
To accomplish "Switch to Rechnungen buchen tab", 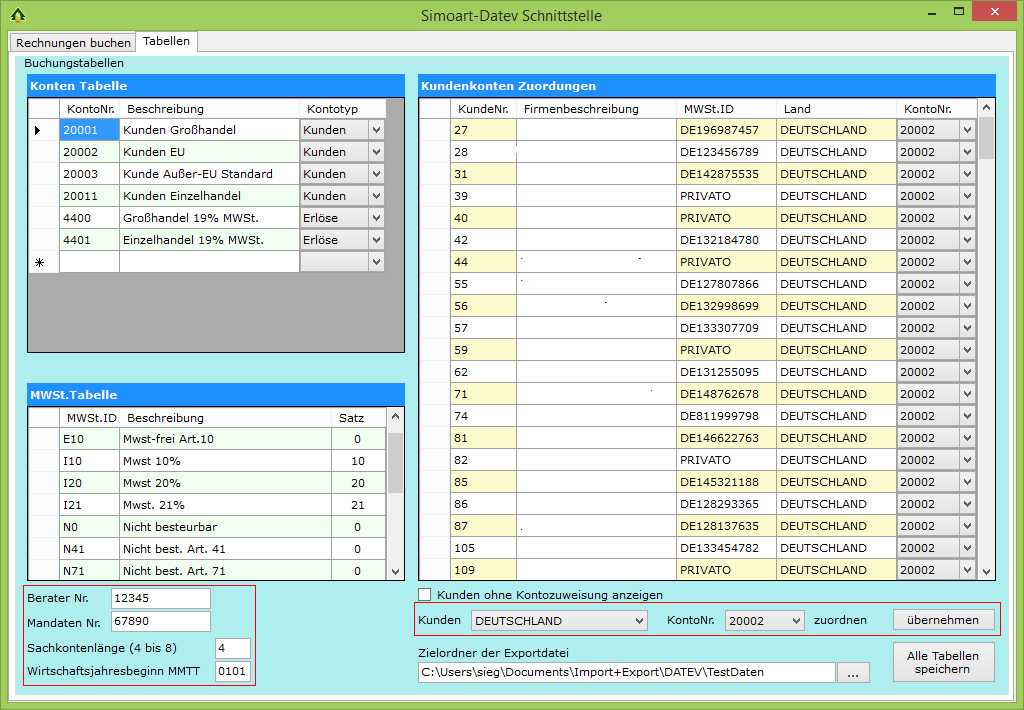I will coord(73,43).
